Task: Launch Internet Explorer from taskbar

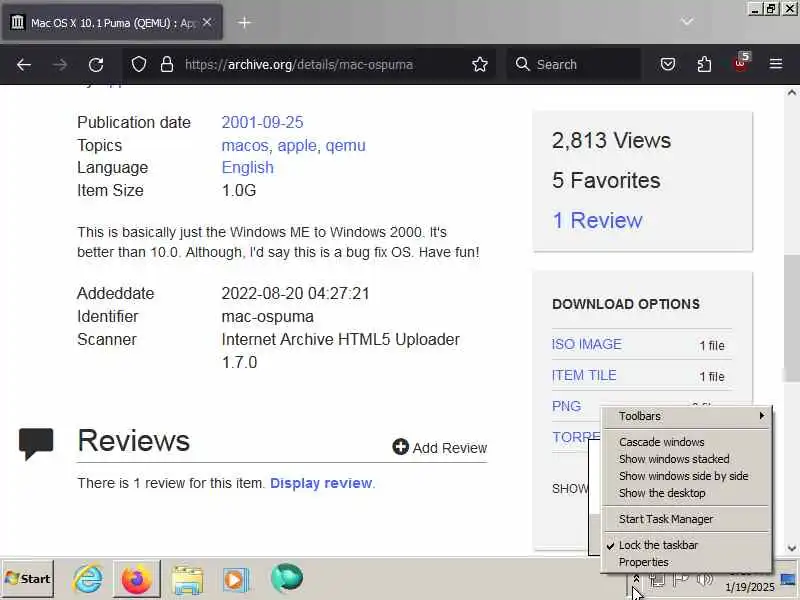Action: tap(88, 579)
